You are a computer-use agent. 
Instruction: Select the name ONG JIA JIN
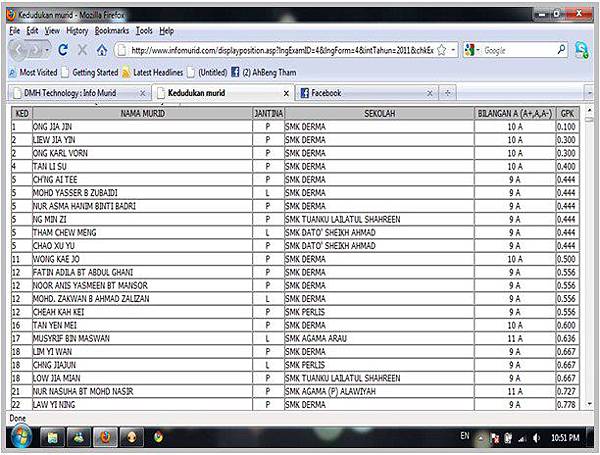tap(52, 127)
